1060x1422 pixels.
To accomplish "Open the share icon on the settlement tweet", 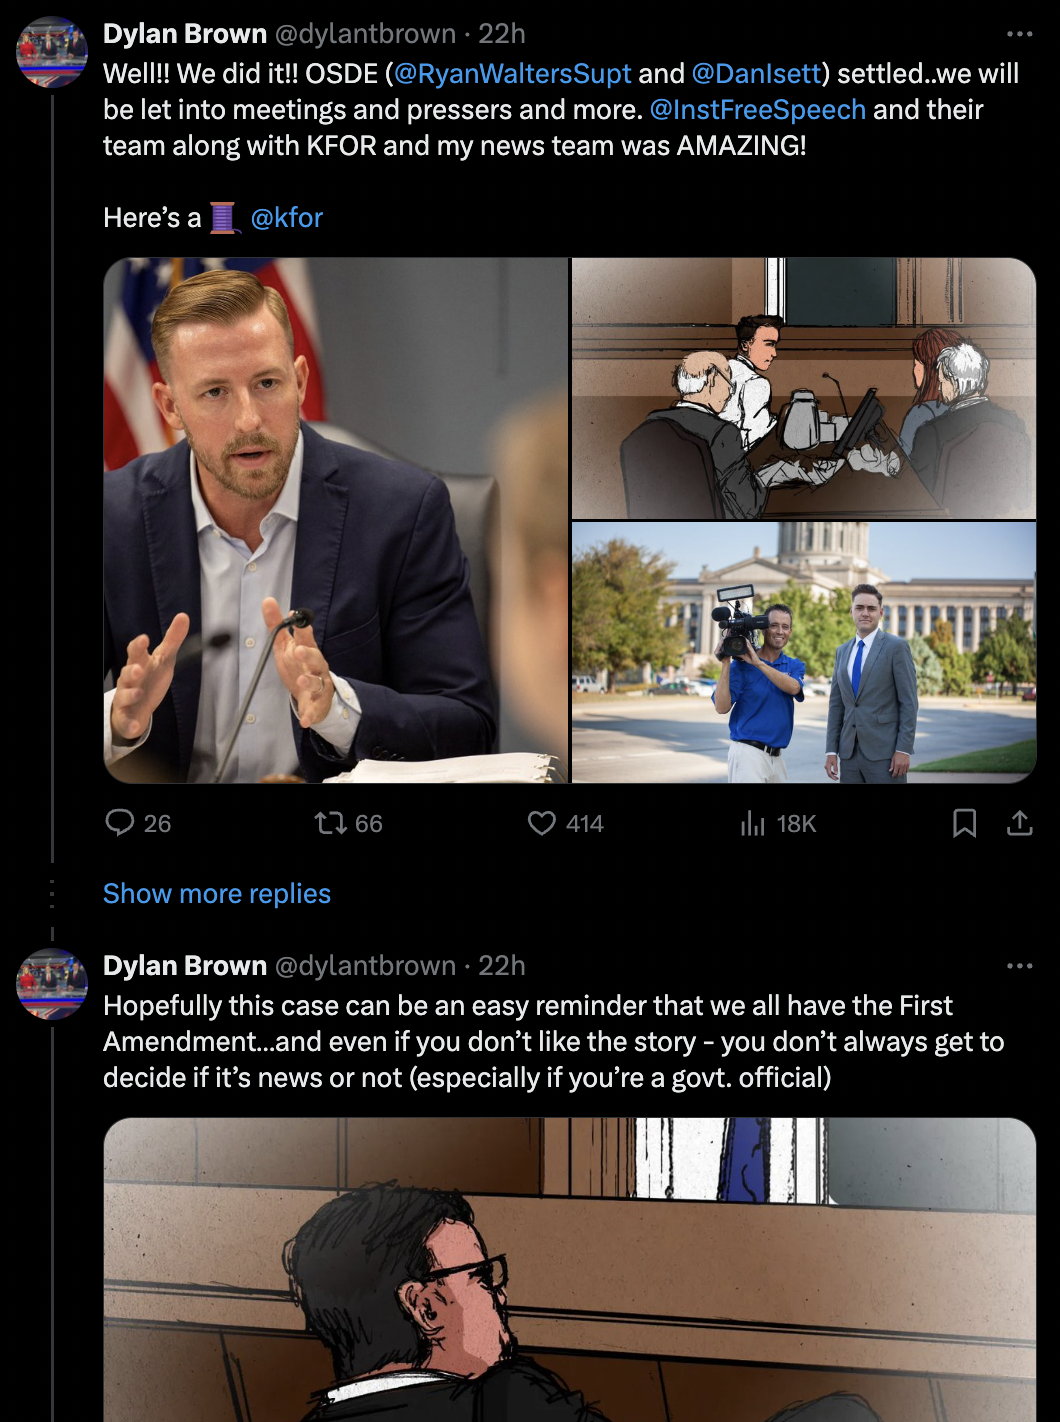I will pos(1021,823).
